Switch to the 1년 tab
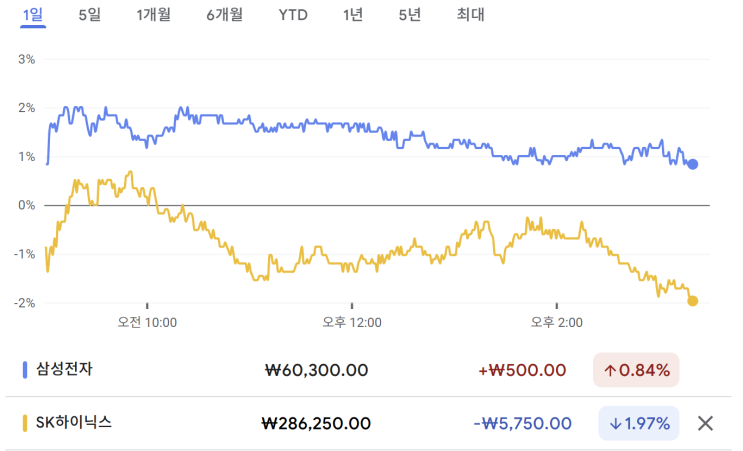 352,15
